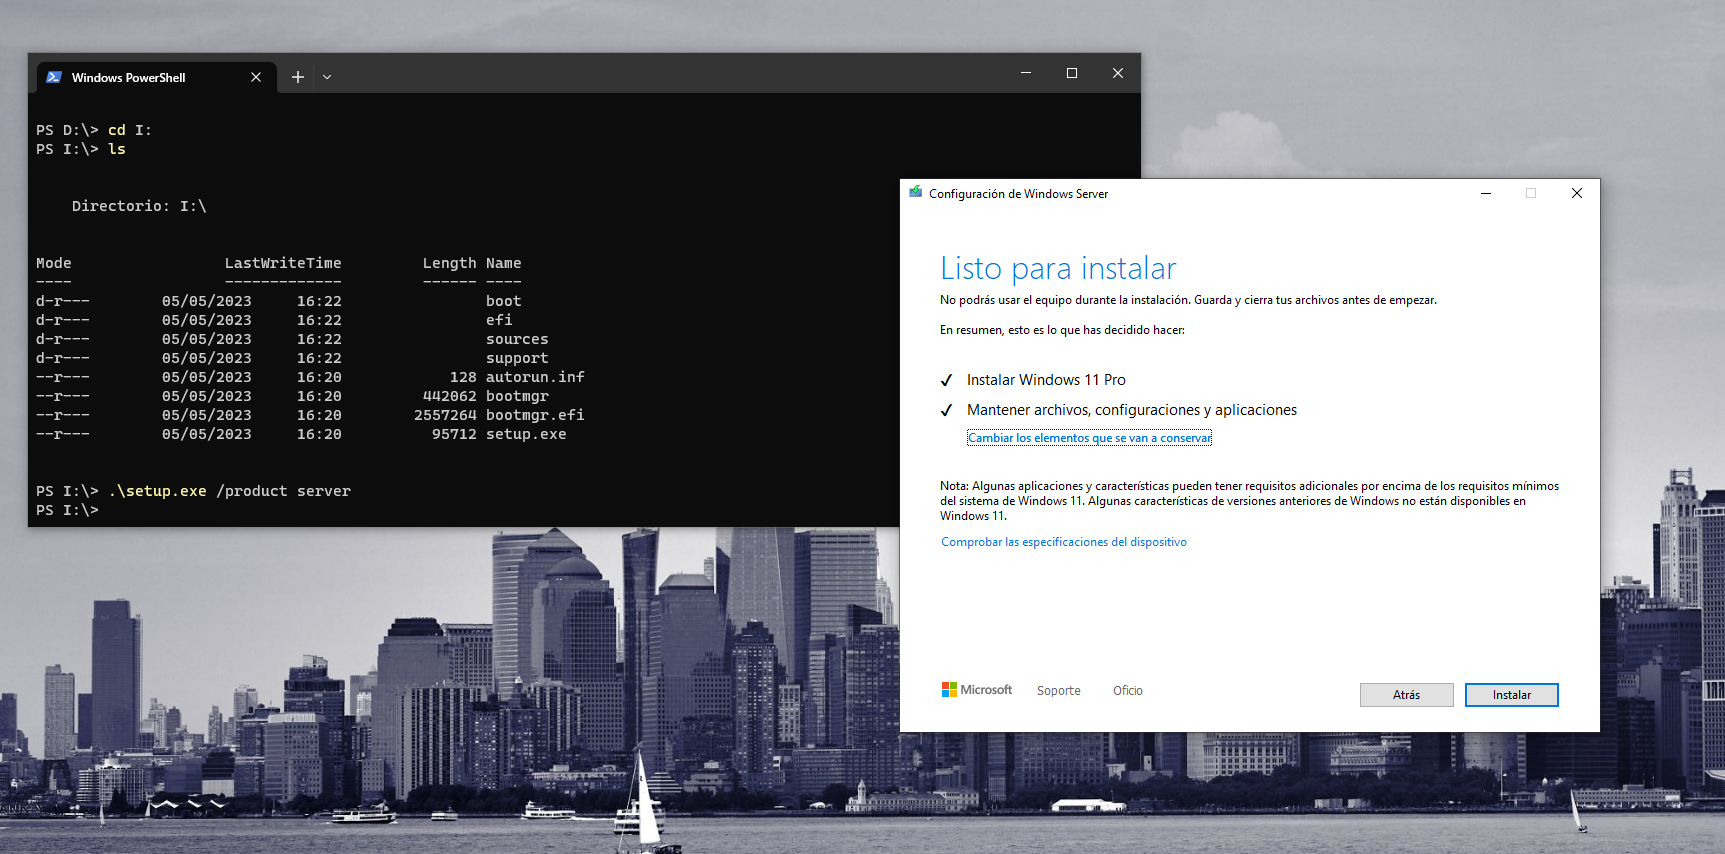The width and height of the screenshot is (1725, 854).
Task: Click the 'cd I:' command in terminal
Action: [x=130, y=130]
